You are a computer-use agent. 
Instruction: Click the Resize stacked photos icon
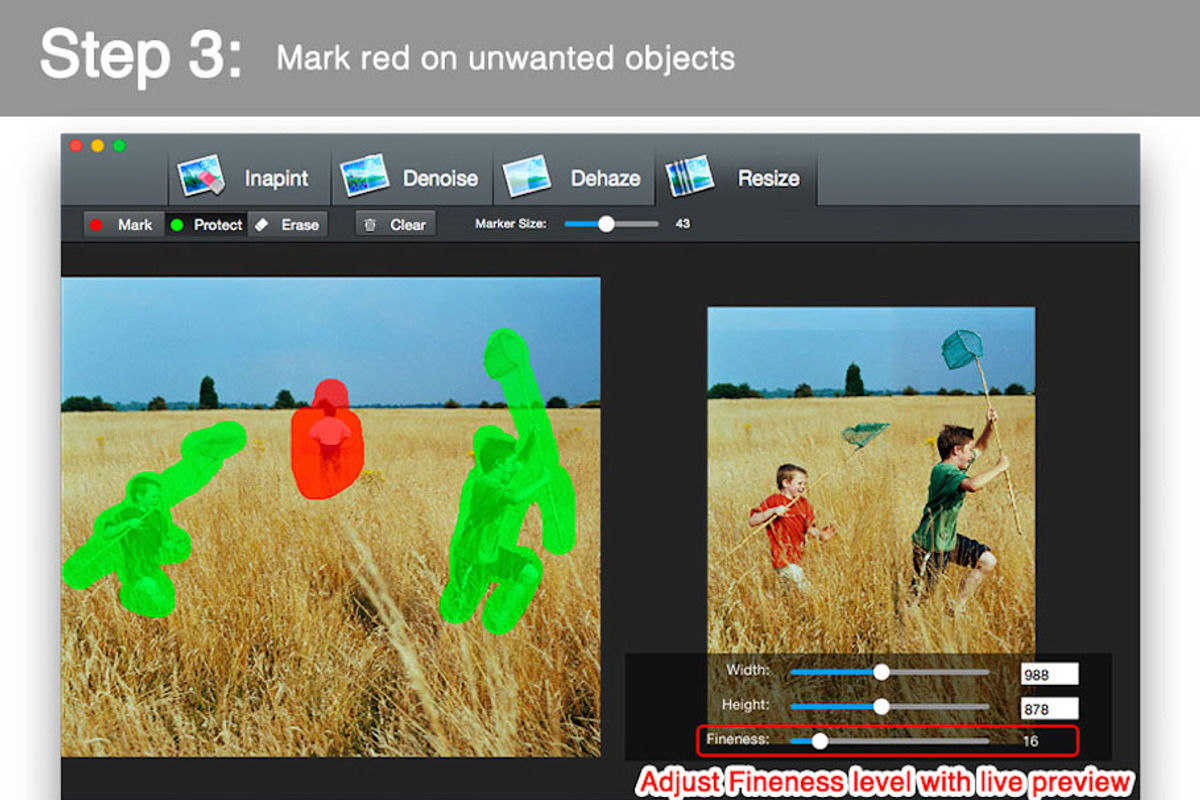pyautogui.click(x=689, y=176)
